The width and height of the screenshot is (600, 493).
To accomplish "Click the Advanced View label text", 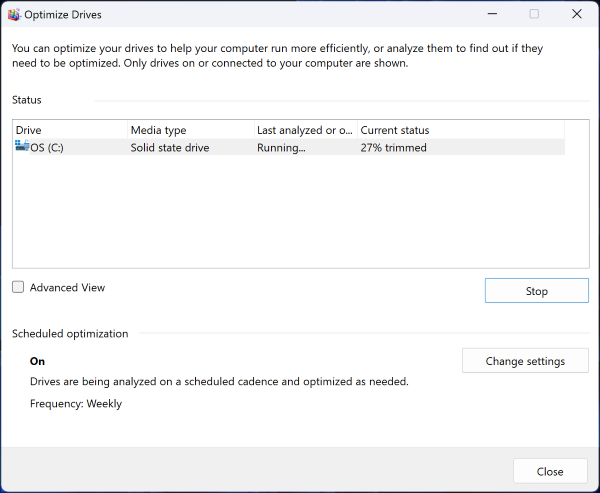I will (67, 288).
